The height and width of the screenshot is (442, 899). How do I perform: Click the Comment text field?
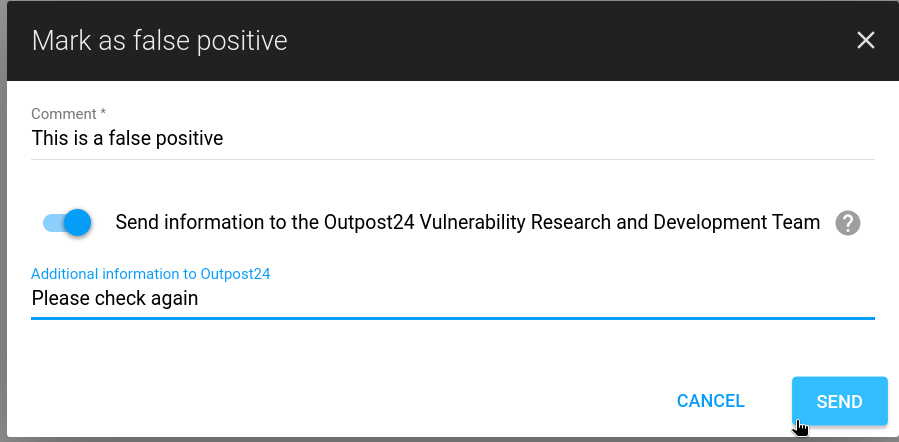point(452,138)
